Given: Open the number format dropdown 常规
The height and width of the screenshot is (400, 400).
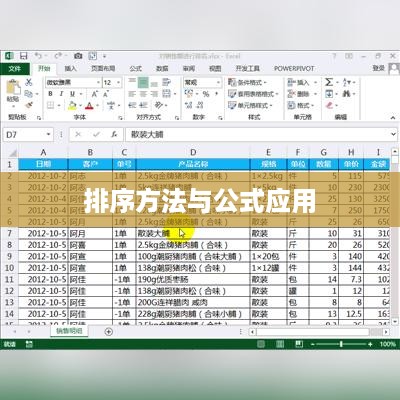Looking at the screenshot, I should coord(218,82).
